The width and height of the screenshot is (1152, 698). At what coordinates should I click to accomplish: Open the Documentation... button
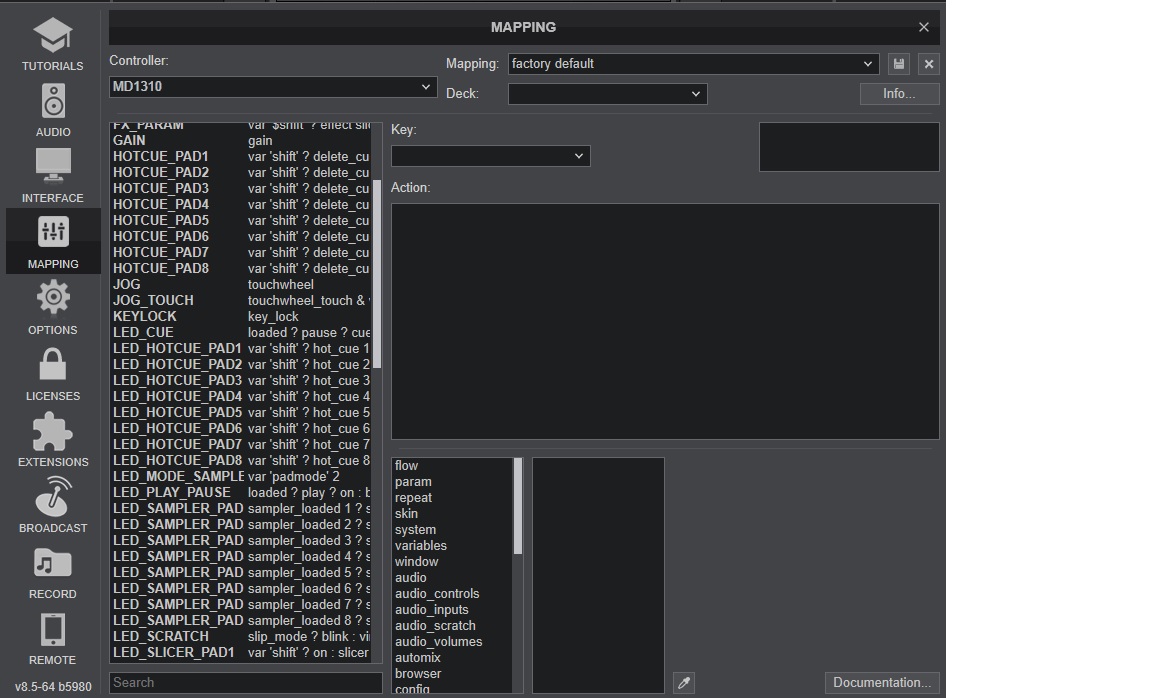pyautogui.click(x=882, y=683)
